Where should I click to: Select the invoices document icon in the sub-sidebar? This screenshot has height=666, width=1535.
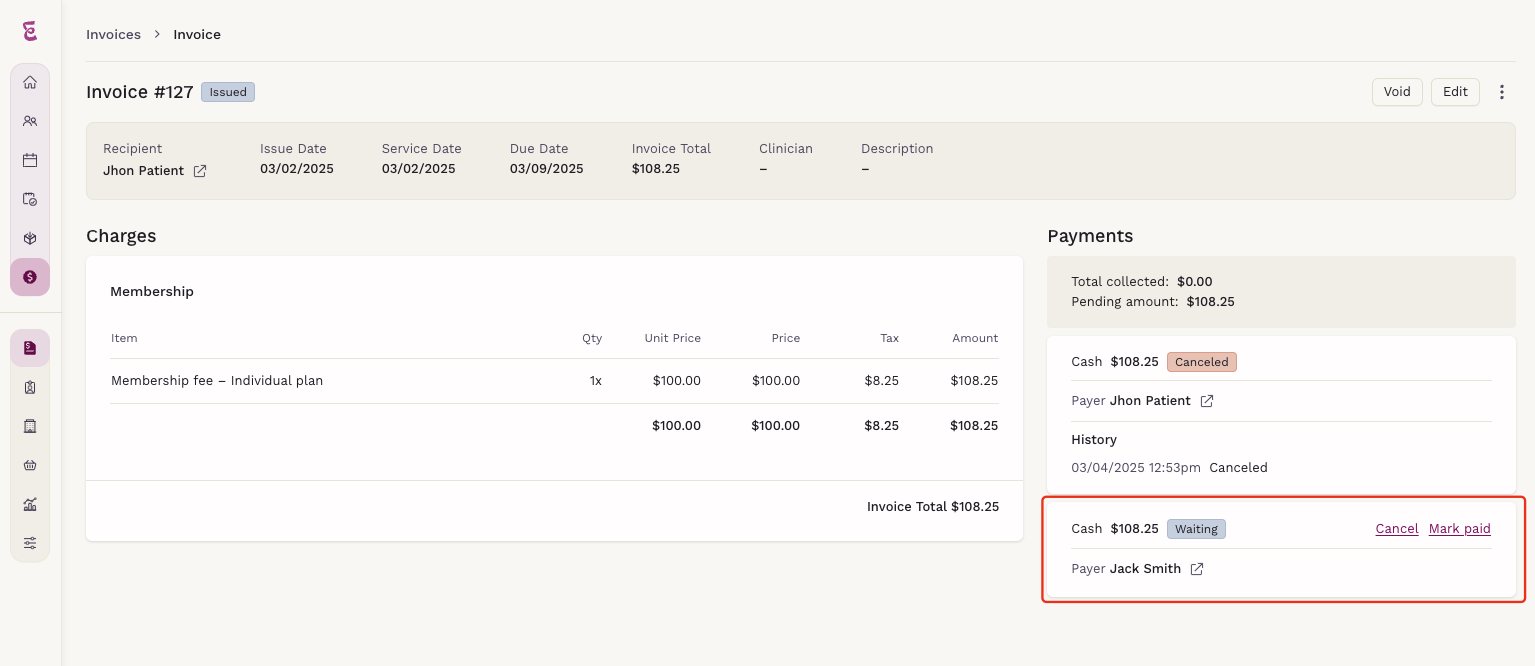click(30, 348)
